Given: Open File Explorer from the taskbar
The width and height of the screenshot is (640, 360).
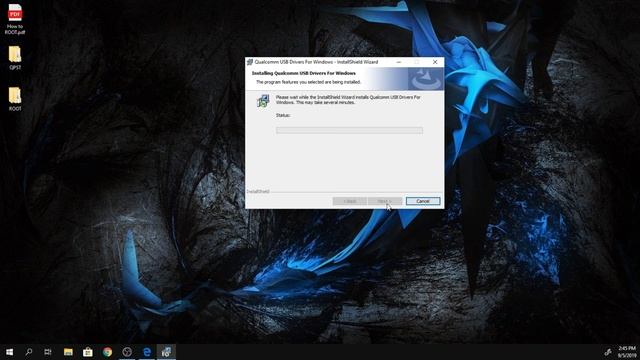Looking at the screenshot, I should (x=68, y=352).
